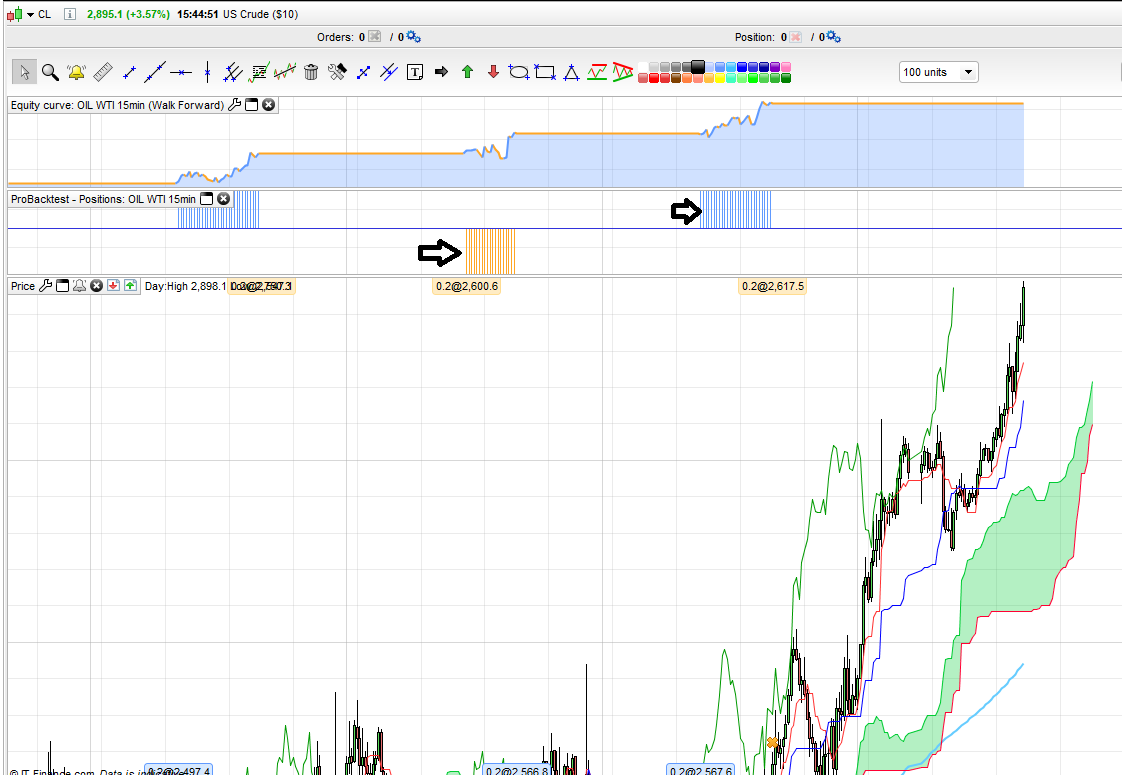Pick the dark green color swatch
Image resolution: width=1122 pixels, height=775 pixels.
[786, 78]
